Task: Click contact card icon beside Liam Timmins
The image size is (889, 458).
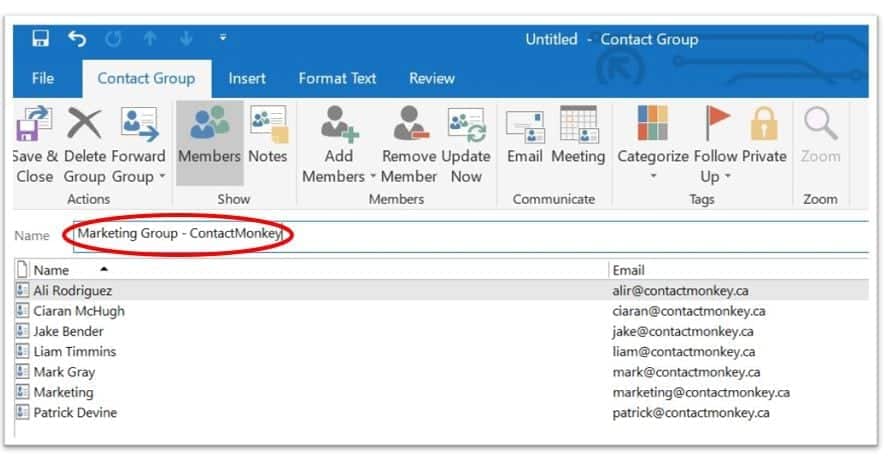Action: (22, 351)
